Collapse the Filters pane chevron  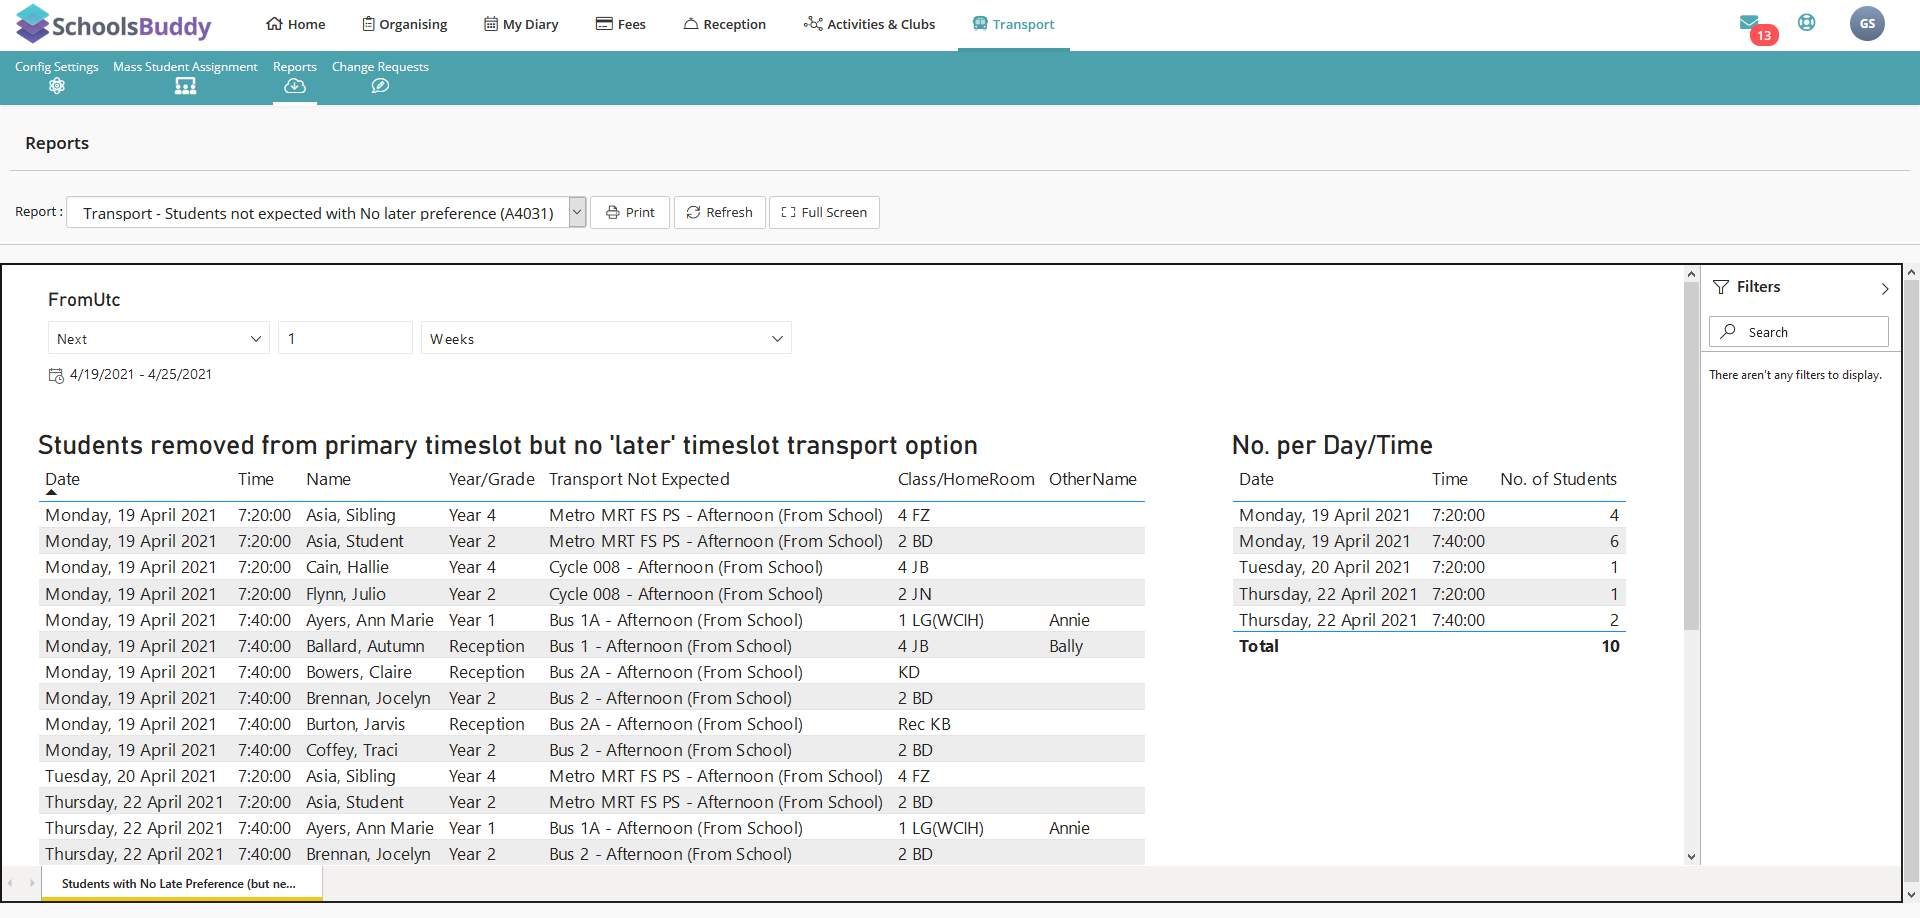pyautogui.click(x=1884, y=288)
